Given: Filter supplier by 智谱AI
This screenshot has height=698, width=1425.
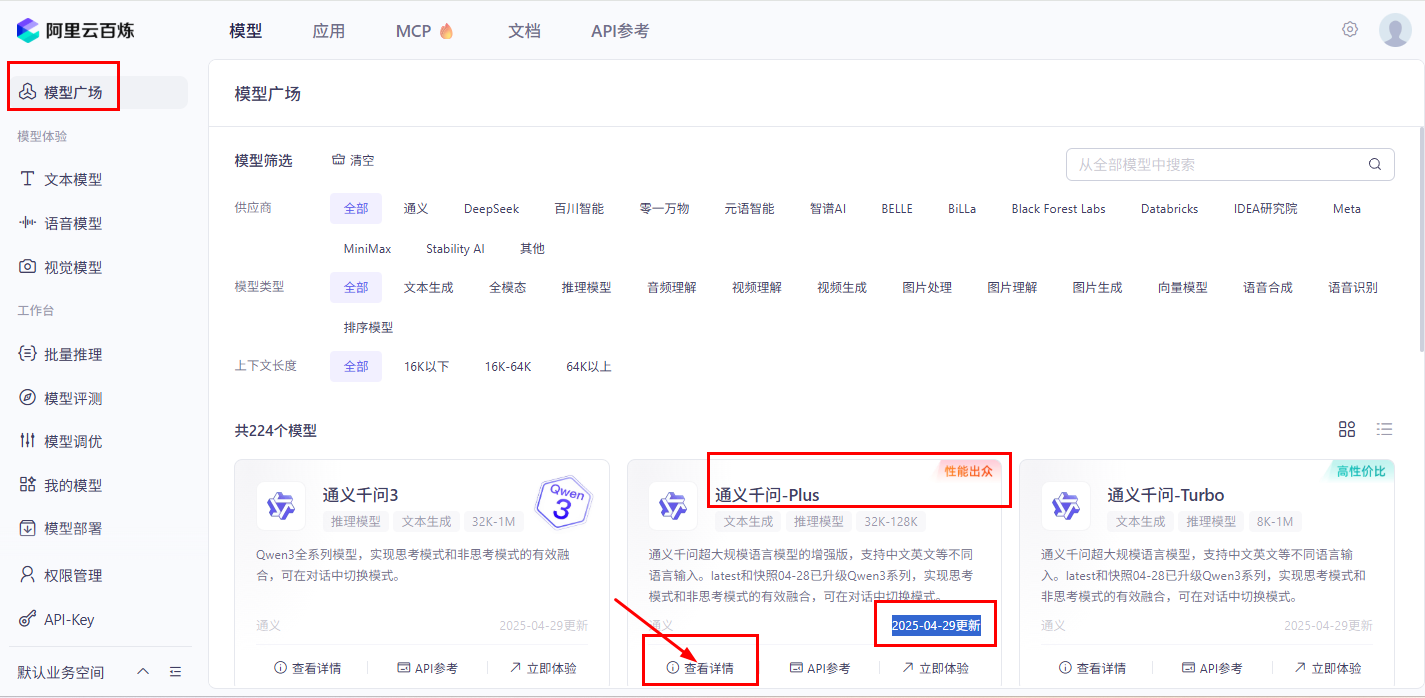Looking at the screenshot, I should [x=828, y=209].
